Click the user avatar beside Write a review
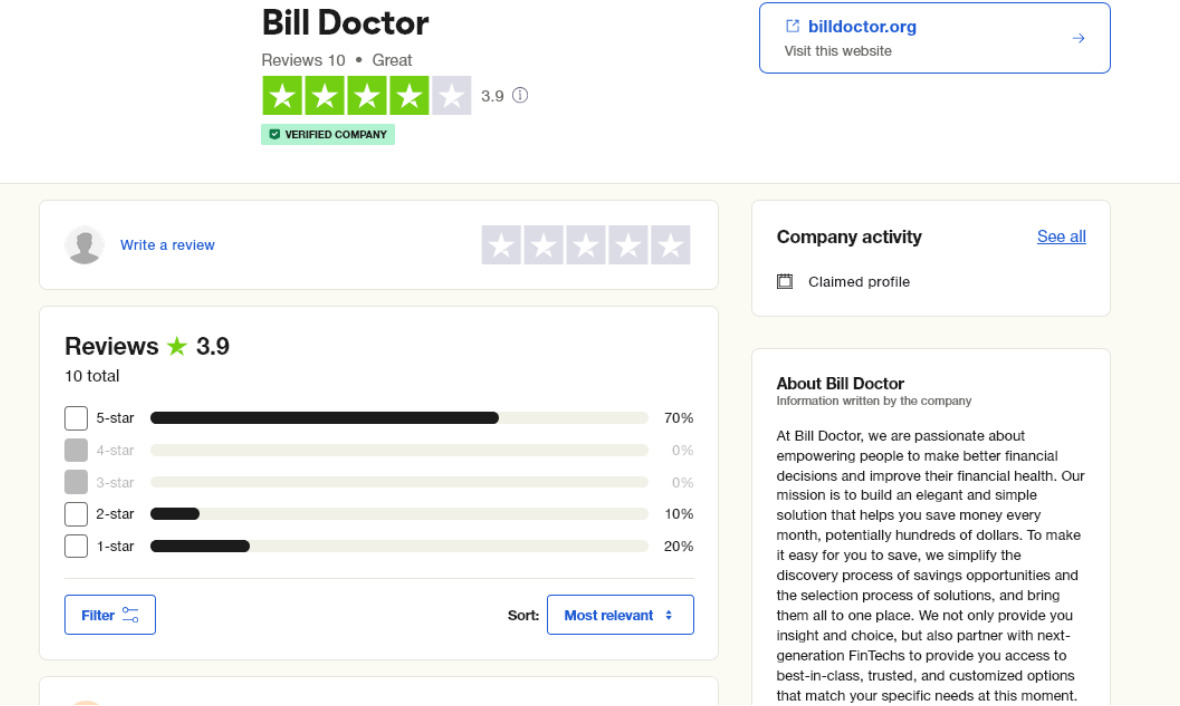This screenshot has height=706, width=1180. [x=85, y=244]
